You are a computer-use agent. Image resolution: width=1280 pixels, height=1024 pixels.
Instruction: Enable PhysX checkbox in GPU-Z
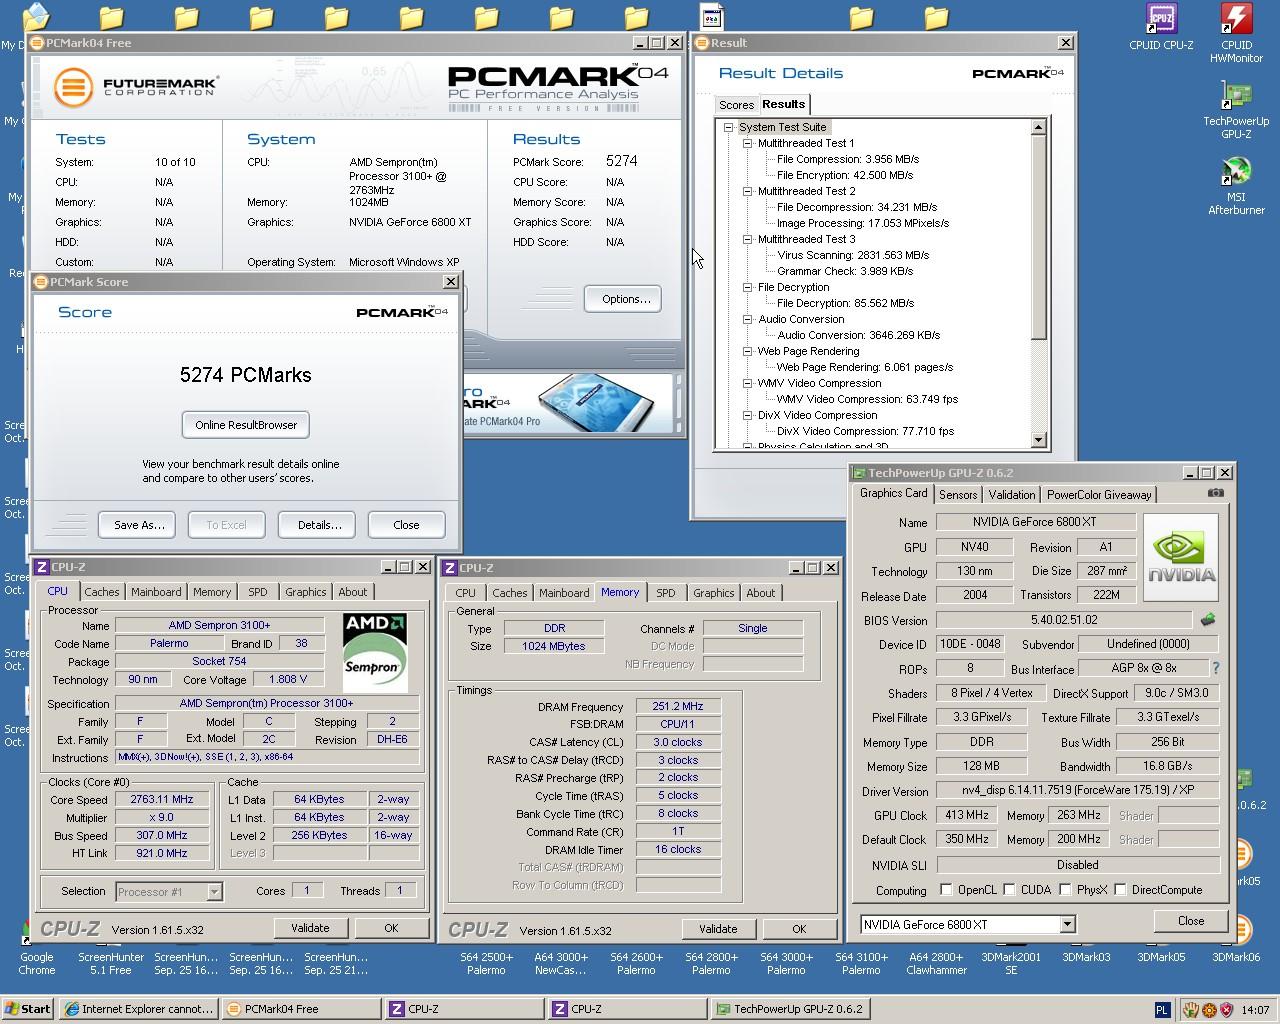(x=1065, y=889)
